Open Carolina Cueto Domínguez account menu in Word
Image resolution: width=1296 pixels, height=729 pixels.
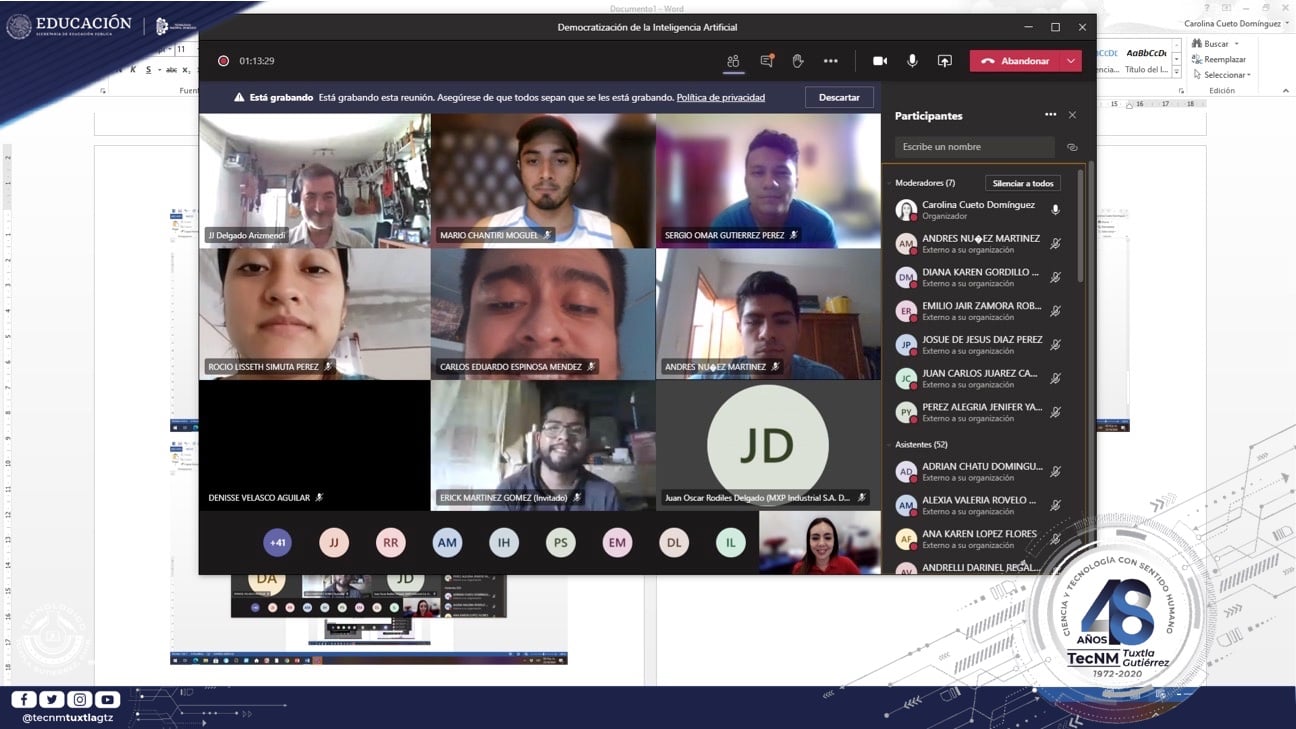pos(1236,23)
